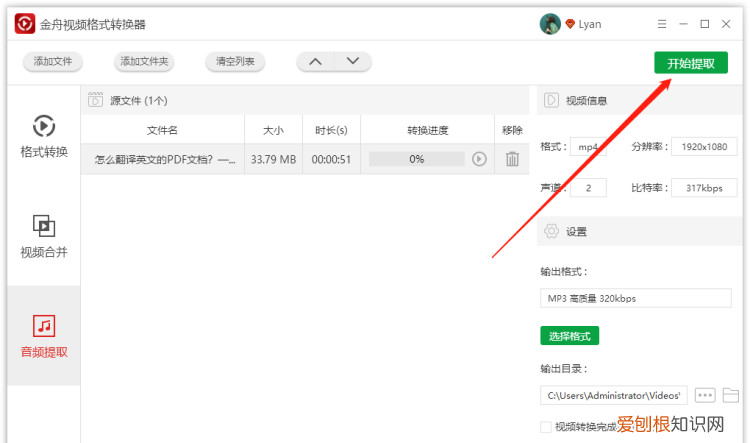Click the 00:00:51 duration cell
Screen dimensions: 750x443
(x=331, y=159)
